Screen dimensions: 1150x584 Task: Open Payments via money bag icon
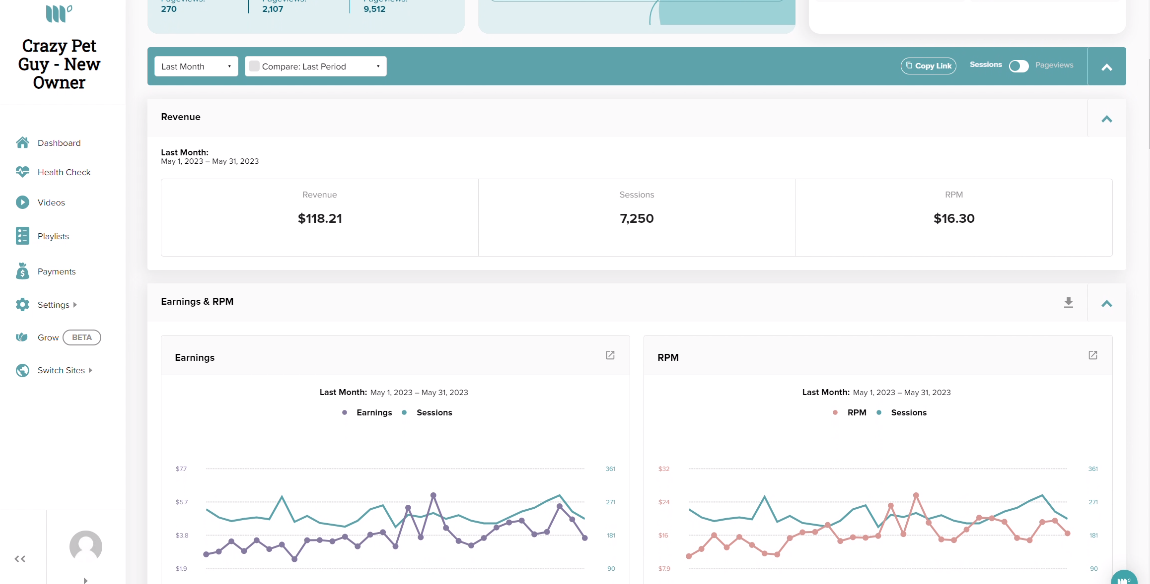tap(23, 271)
